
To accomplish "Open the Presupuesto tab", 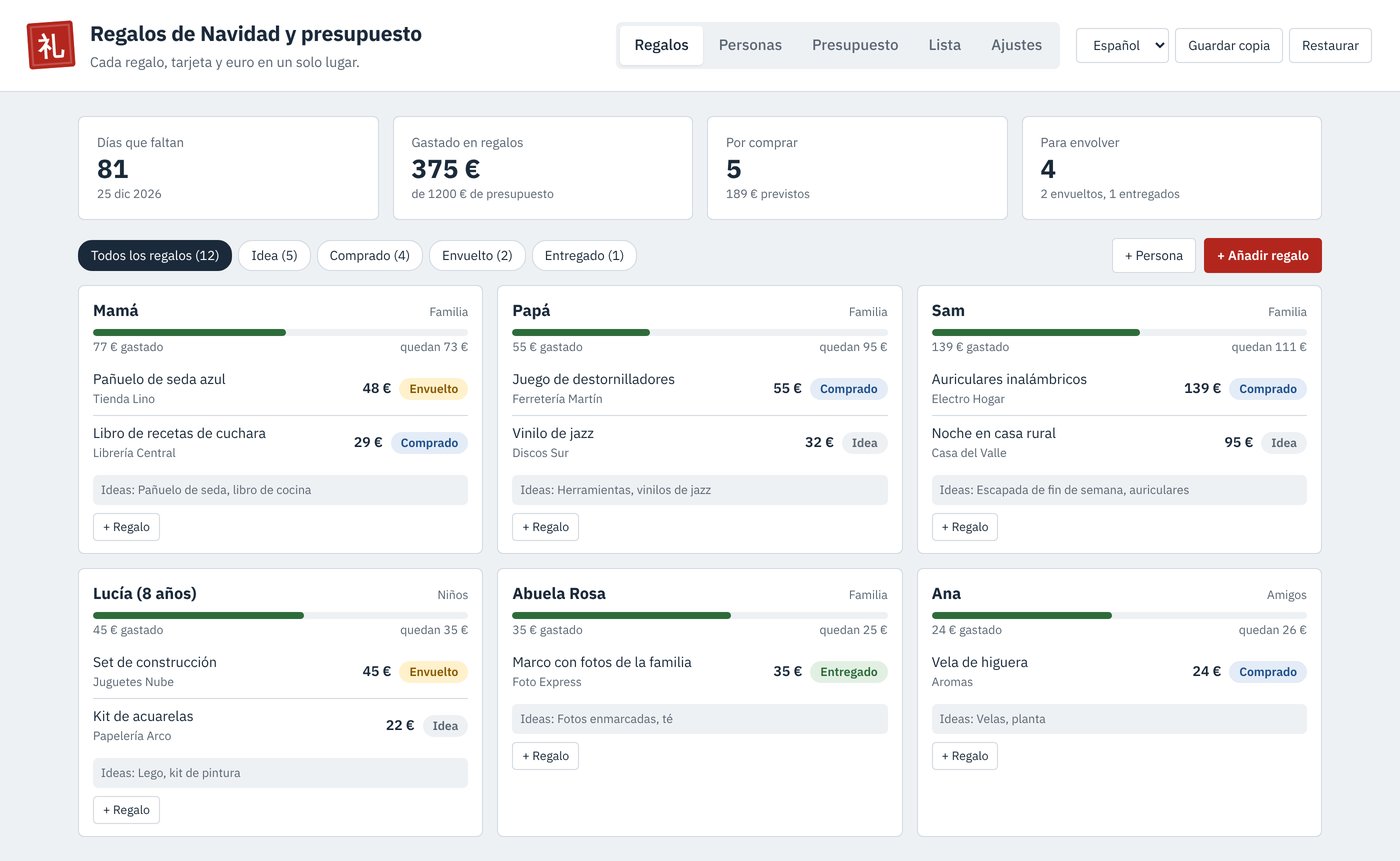I will point(855,45).
